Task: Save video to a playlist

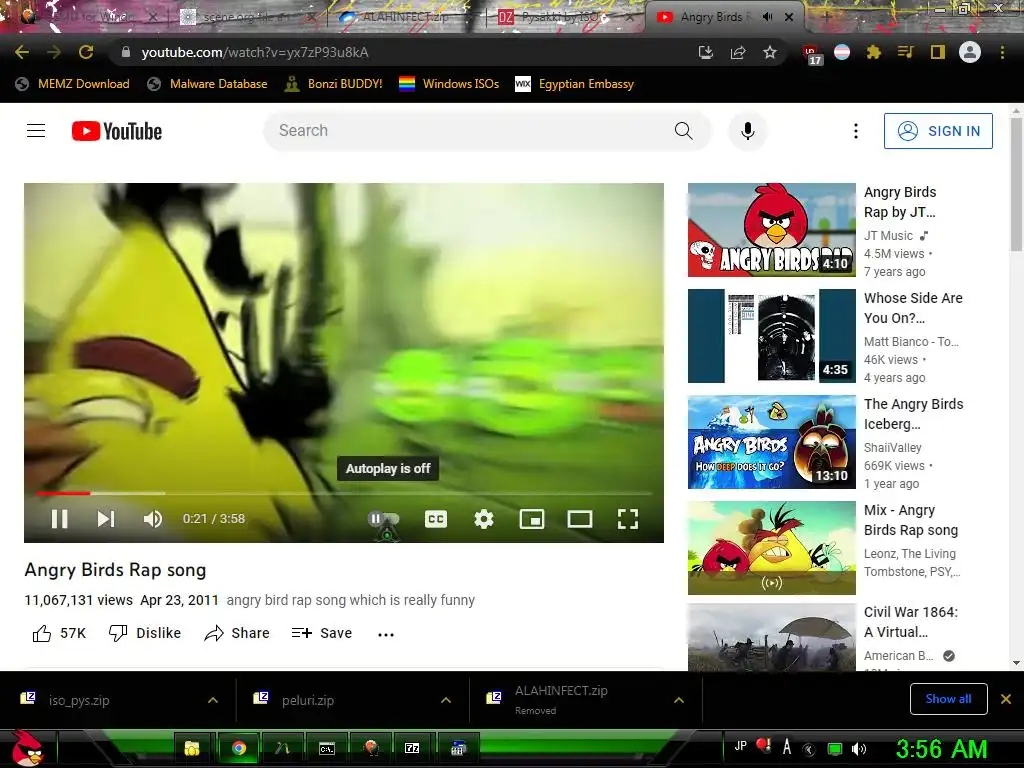Action: coord(321,633)
